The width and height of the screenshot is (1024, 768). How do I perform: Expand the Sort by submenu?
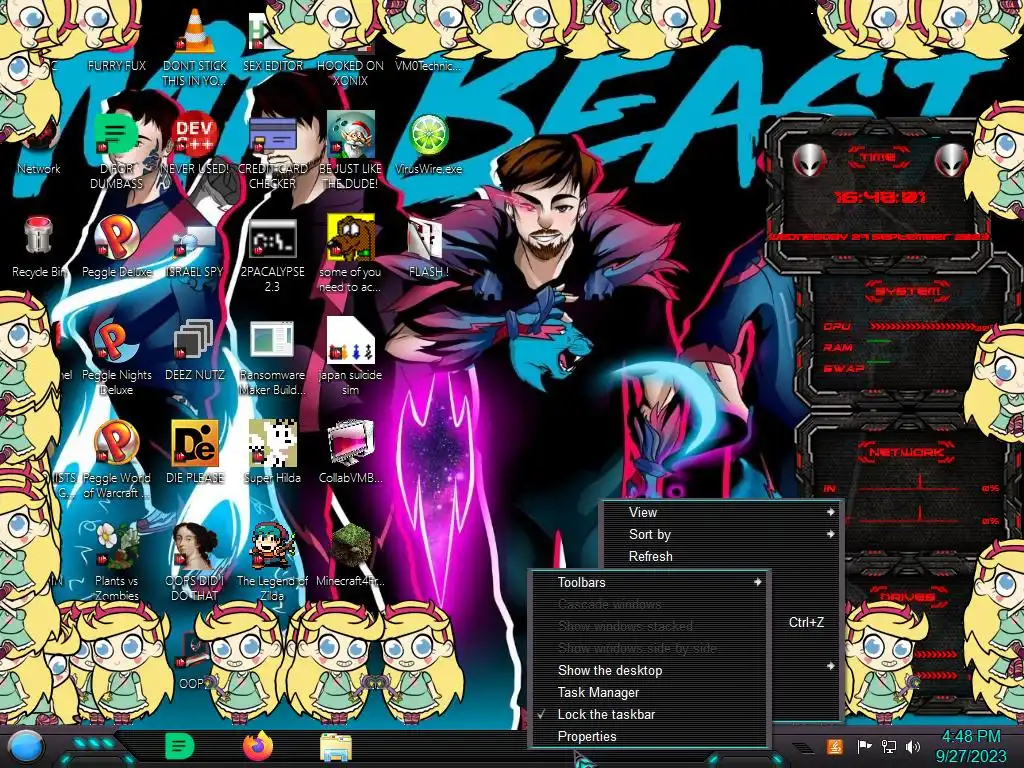tap(722, 534)
